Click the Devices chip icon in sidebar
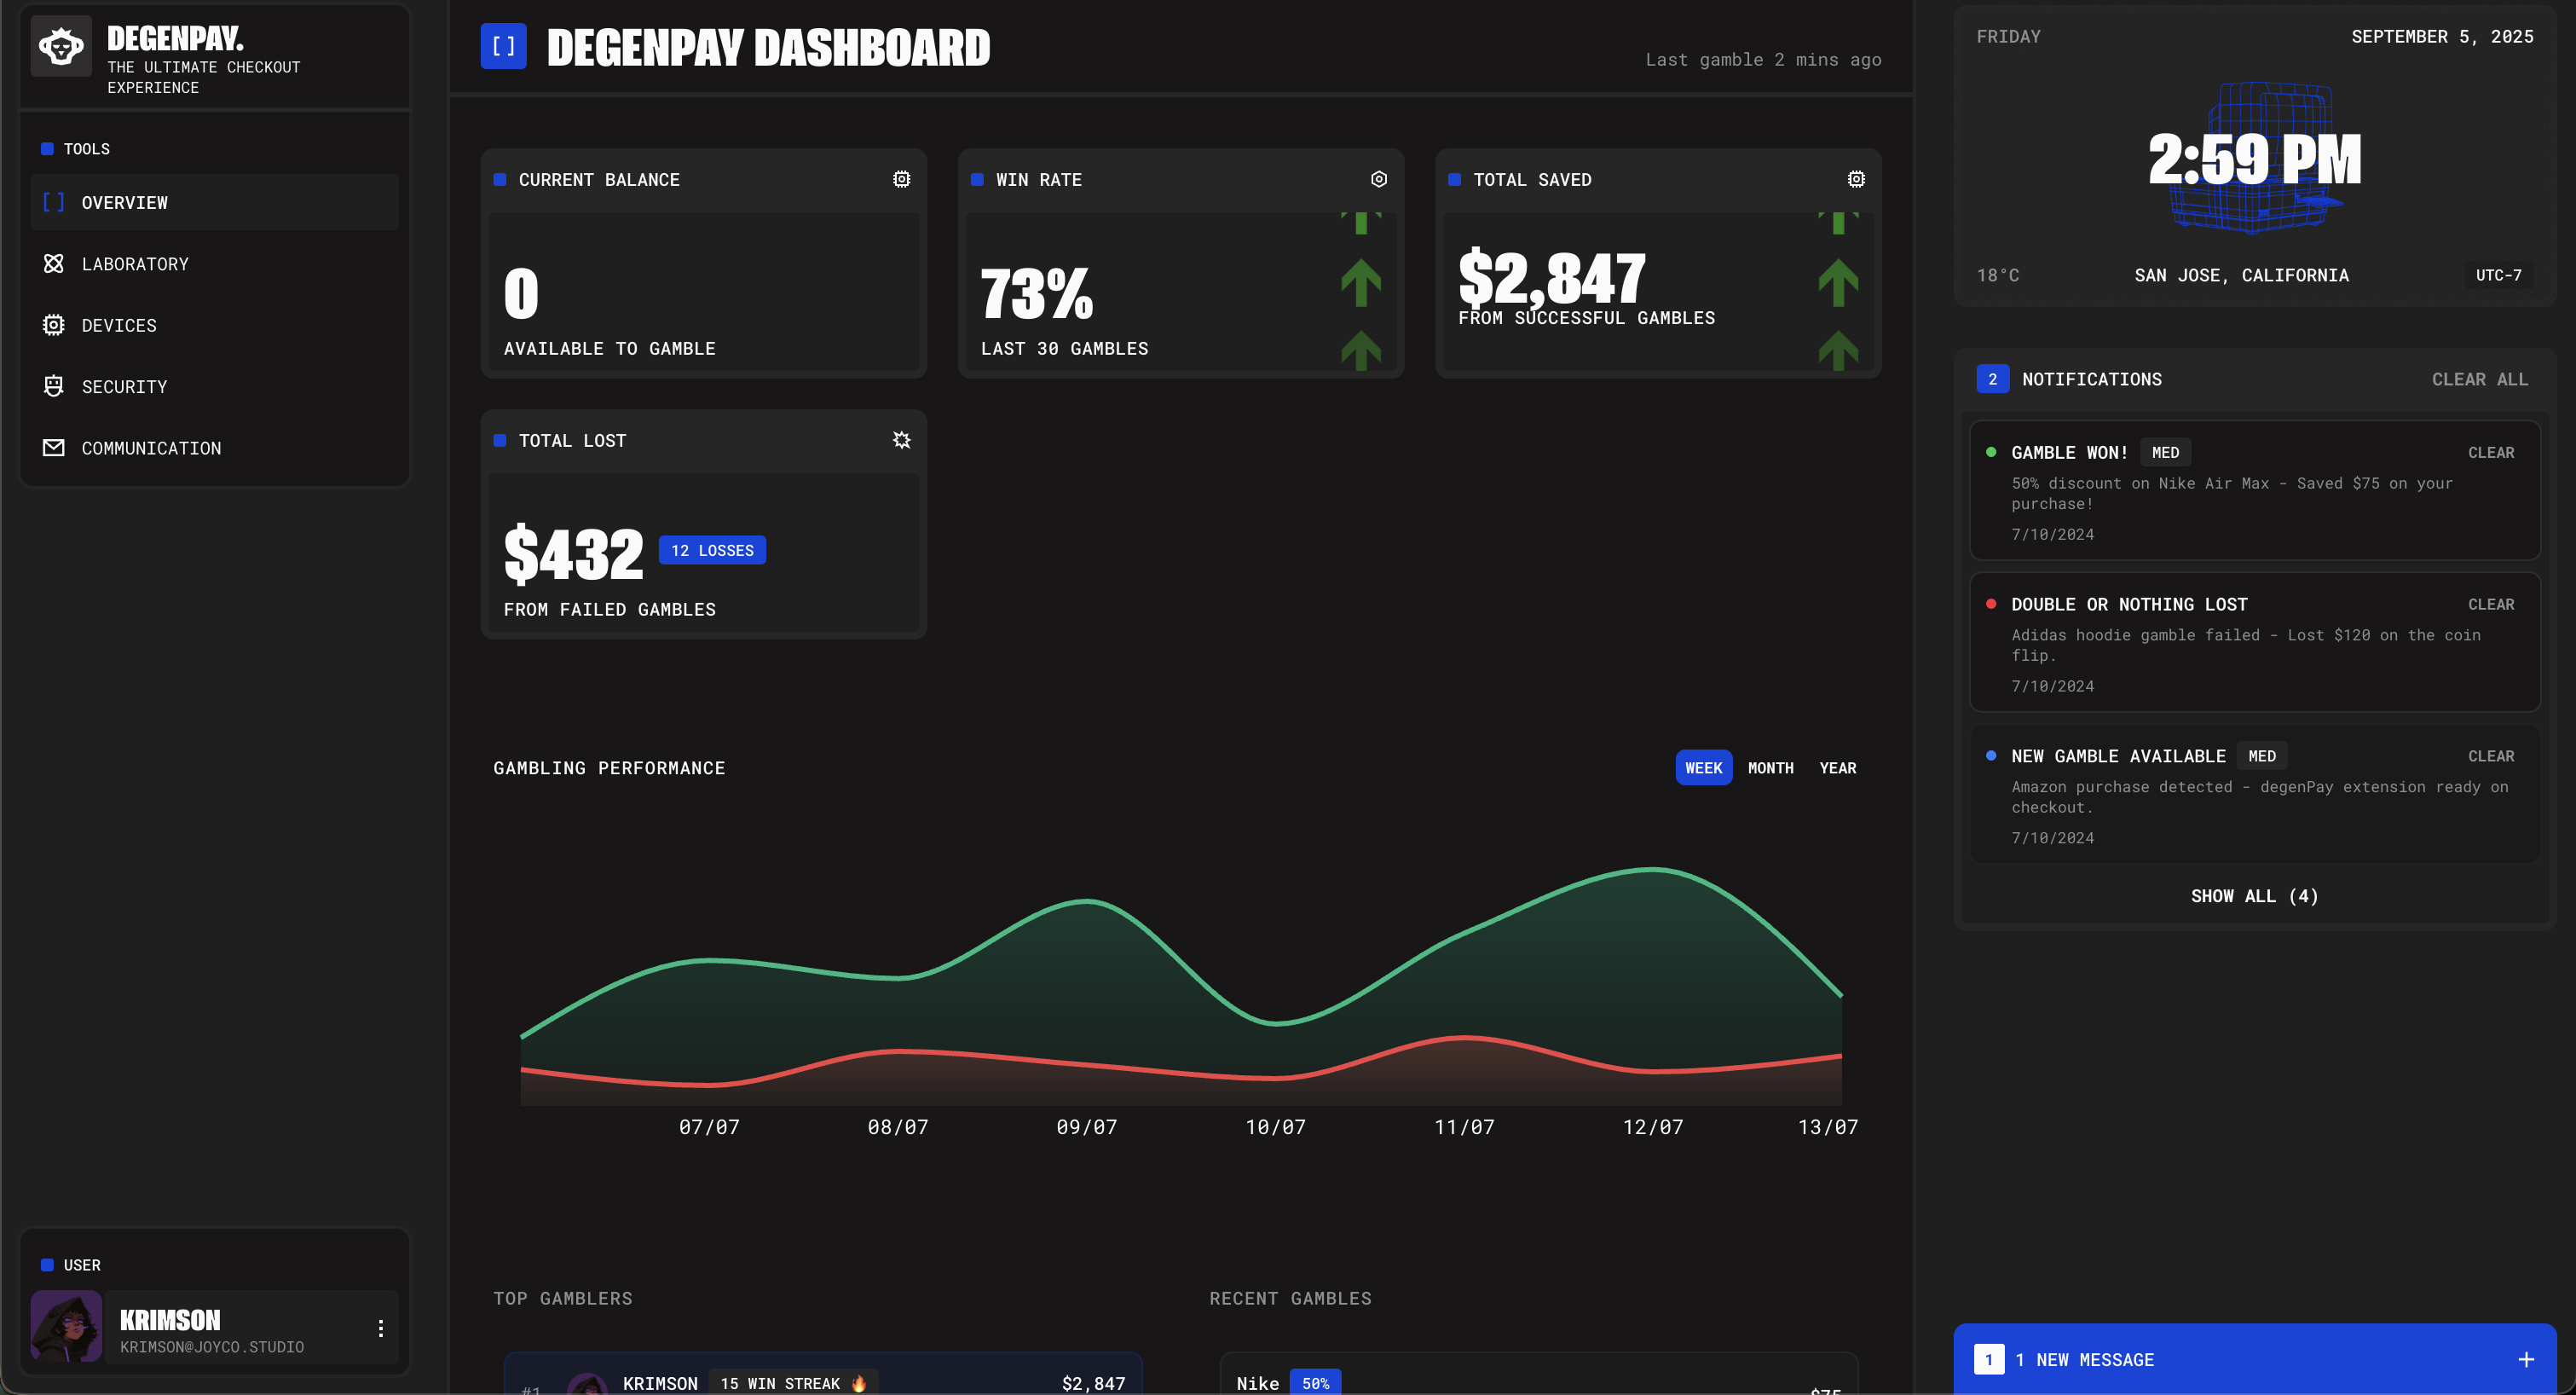 (x=54, y=325)
